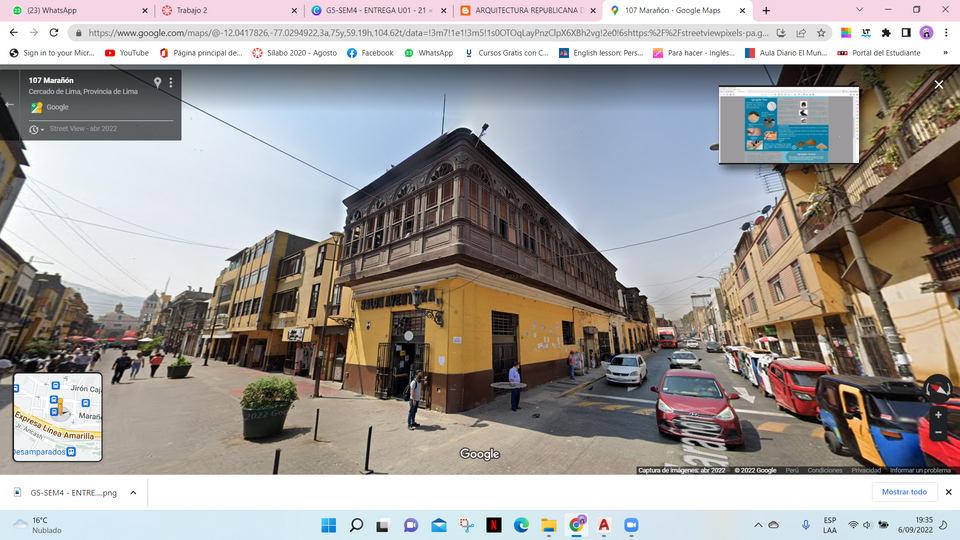The width and height of the screenshot is (960, 540).
Task: Show hidden system tray icons
Action: pyautogui.click(x=758, y=525)
